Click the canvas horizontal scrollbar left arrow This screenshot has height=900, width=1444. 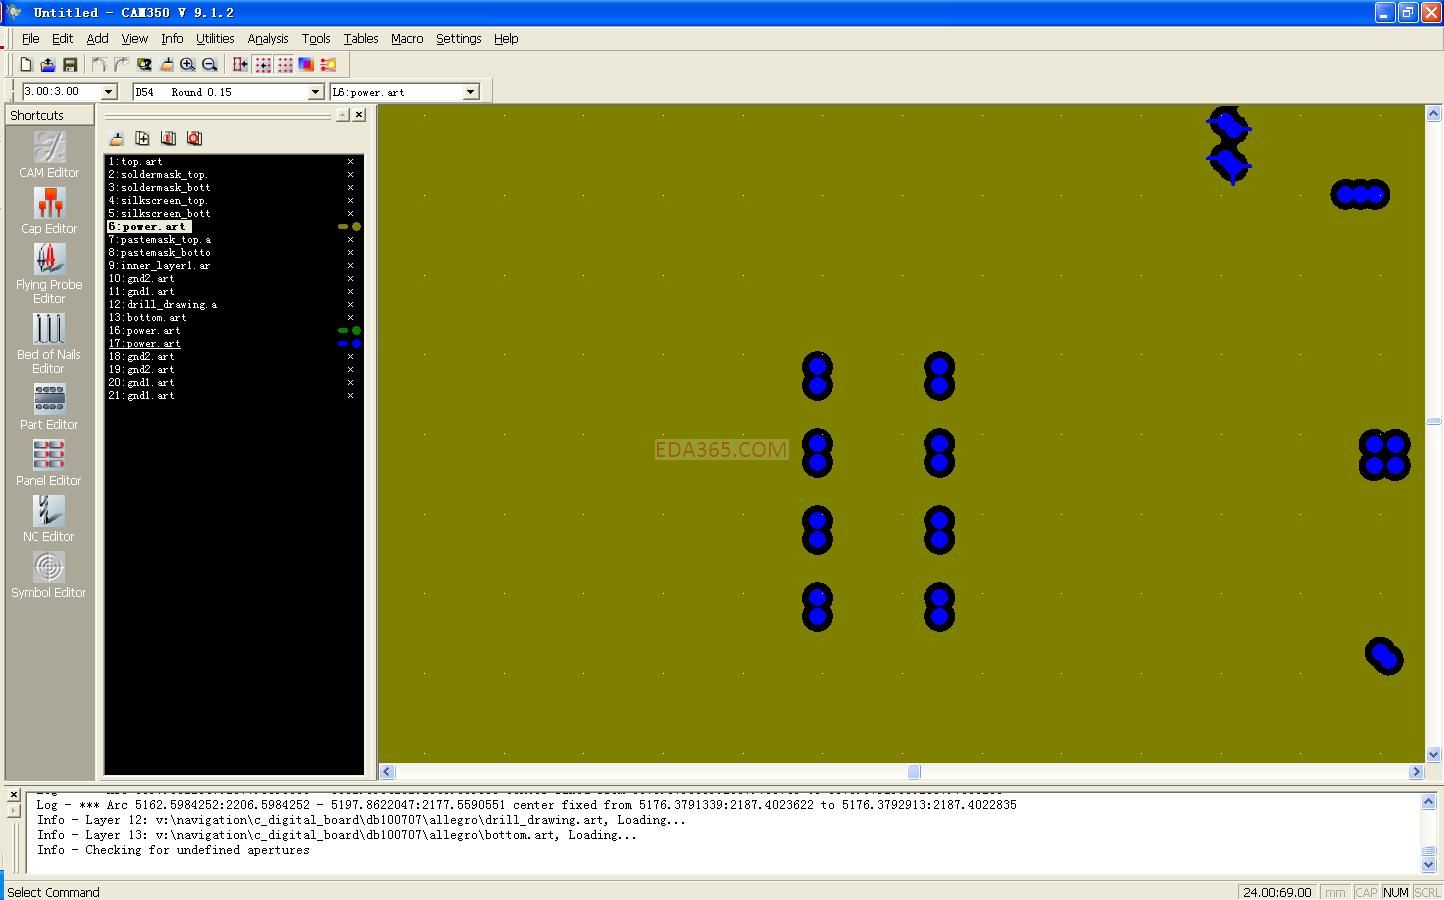tap(387, 772)
